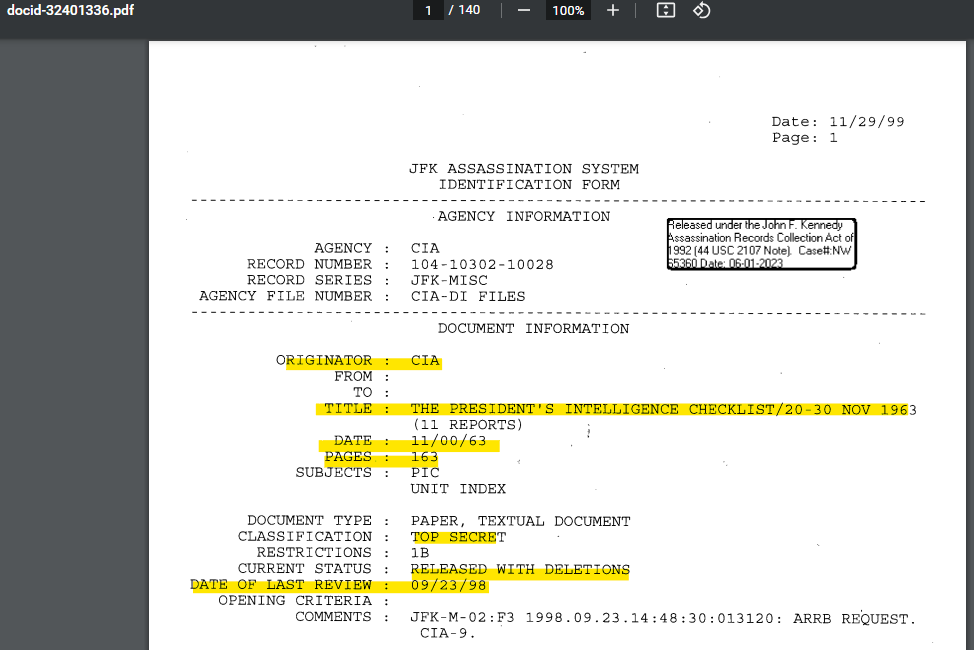Click the comments line JFK-M-02:F3
This screenshot has width=974, height=650.
[663, 619]
